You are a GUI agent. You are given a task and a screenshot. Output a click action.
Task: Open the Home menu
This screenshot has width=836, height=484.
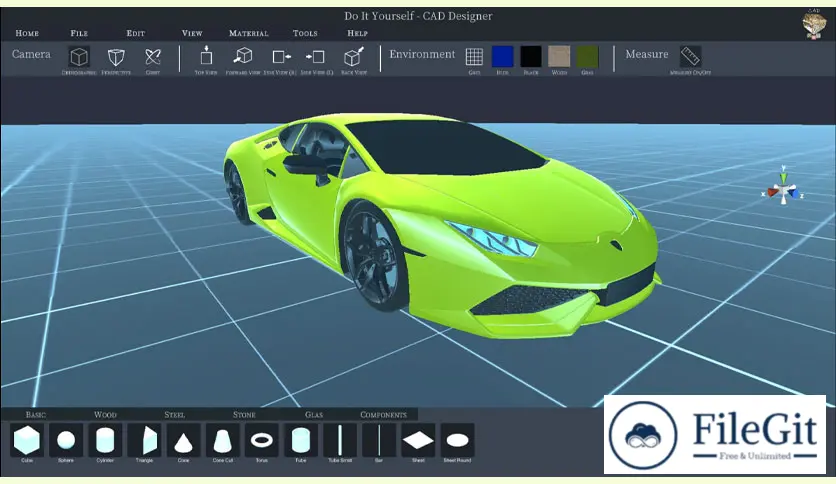pos(27,33)
